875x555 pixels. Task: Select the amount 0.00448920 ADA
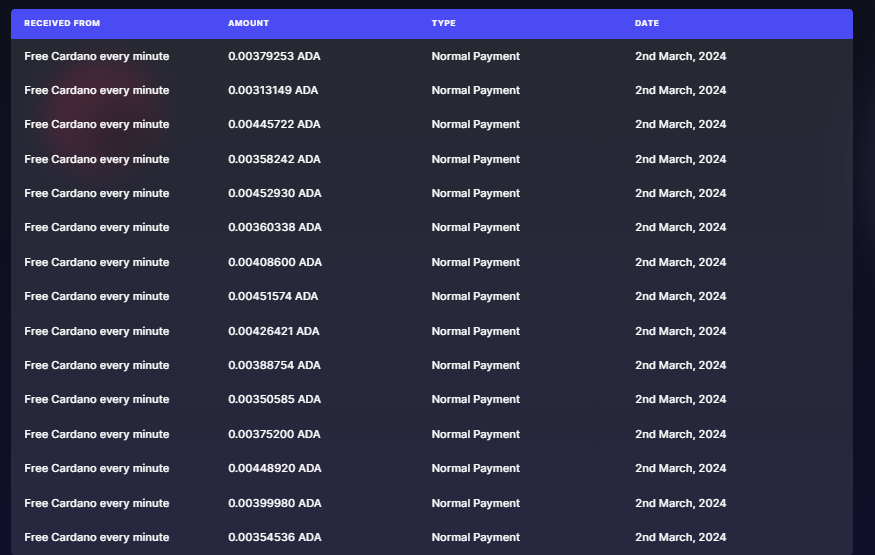[x=275, y=469]
